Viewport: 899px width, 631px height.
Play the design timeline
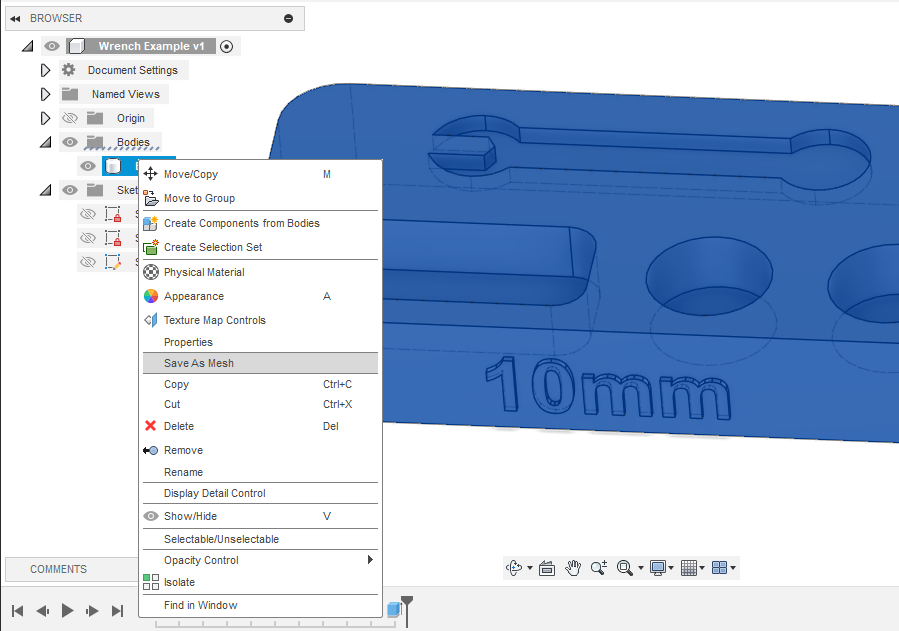67,611
